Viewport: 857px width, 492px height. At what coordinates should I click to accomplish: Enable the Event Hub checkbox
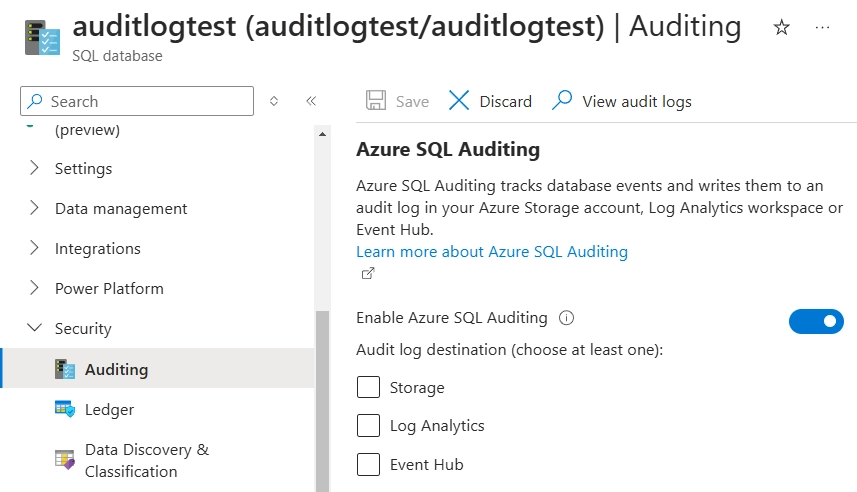(369, 464)
